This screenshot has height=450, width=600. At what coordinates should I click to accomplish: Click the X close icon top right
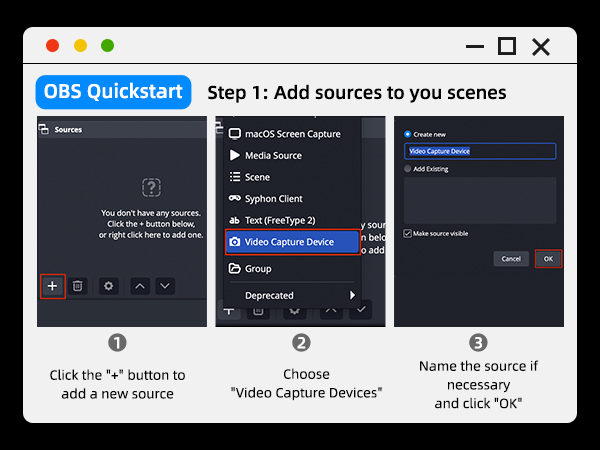[x=541, y=47]
